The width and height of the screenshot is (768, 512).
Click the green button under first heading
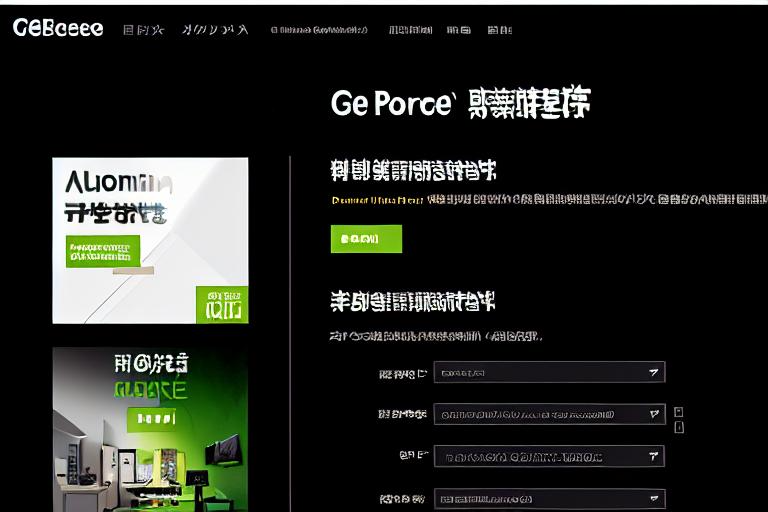click(366, 239)
